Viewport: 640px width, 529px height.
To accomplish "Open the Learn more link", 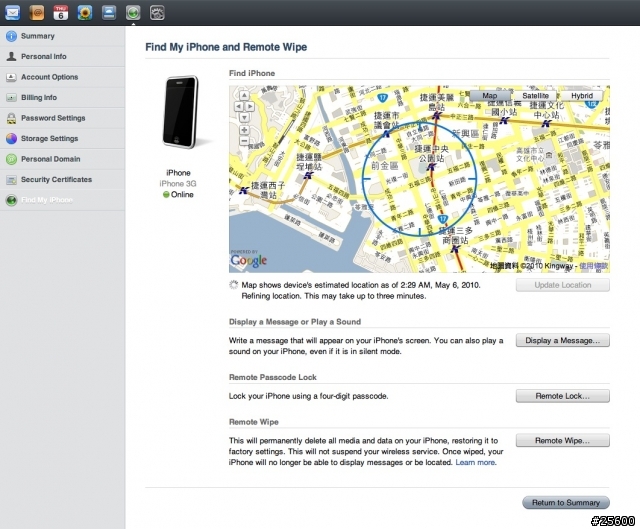I will click(x=476, y=462).
